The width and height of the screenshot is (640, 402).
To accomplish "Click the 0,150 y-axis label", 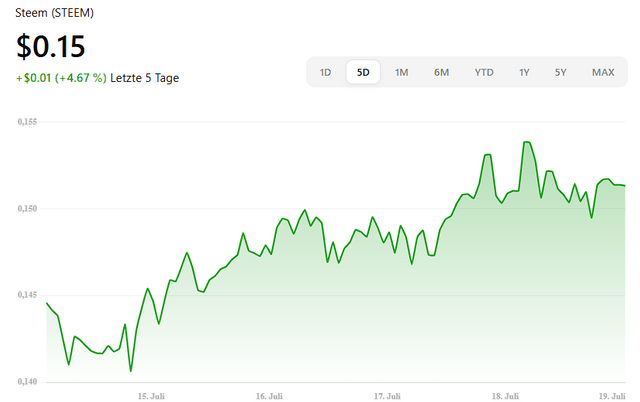I will point(27,209).
